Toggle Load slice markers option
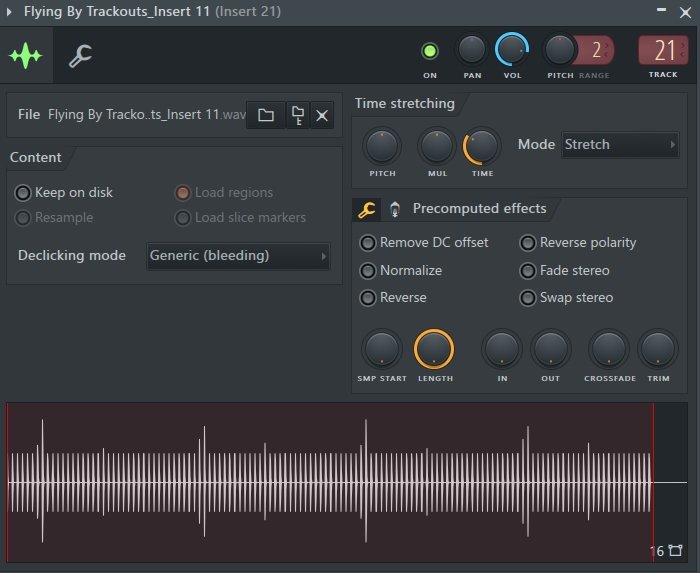Image resolution: width=700 pixels, height=573 pixels. pos(240,217)
